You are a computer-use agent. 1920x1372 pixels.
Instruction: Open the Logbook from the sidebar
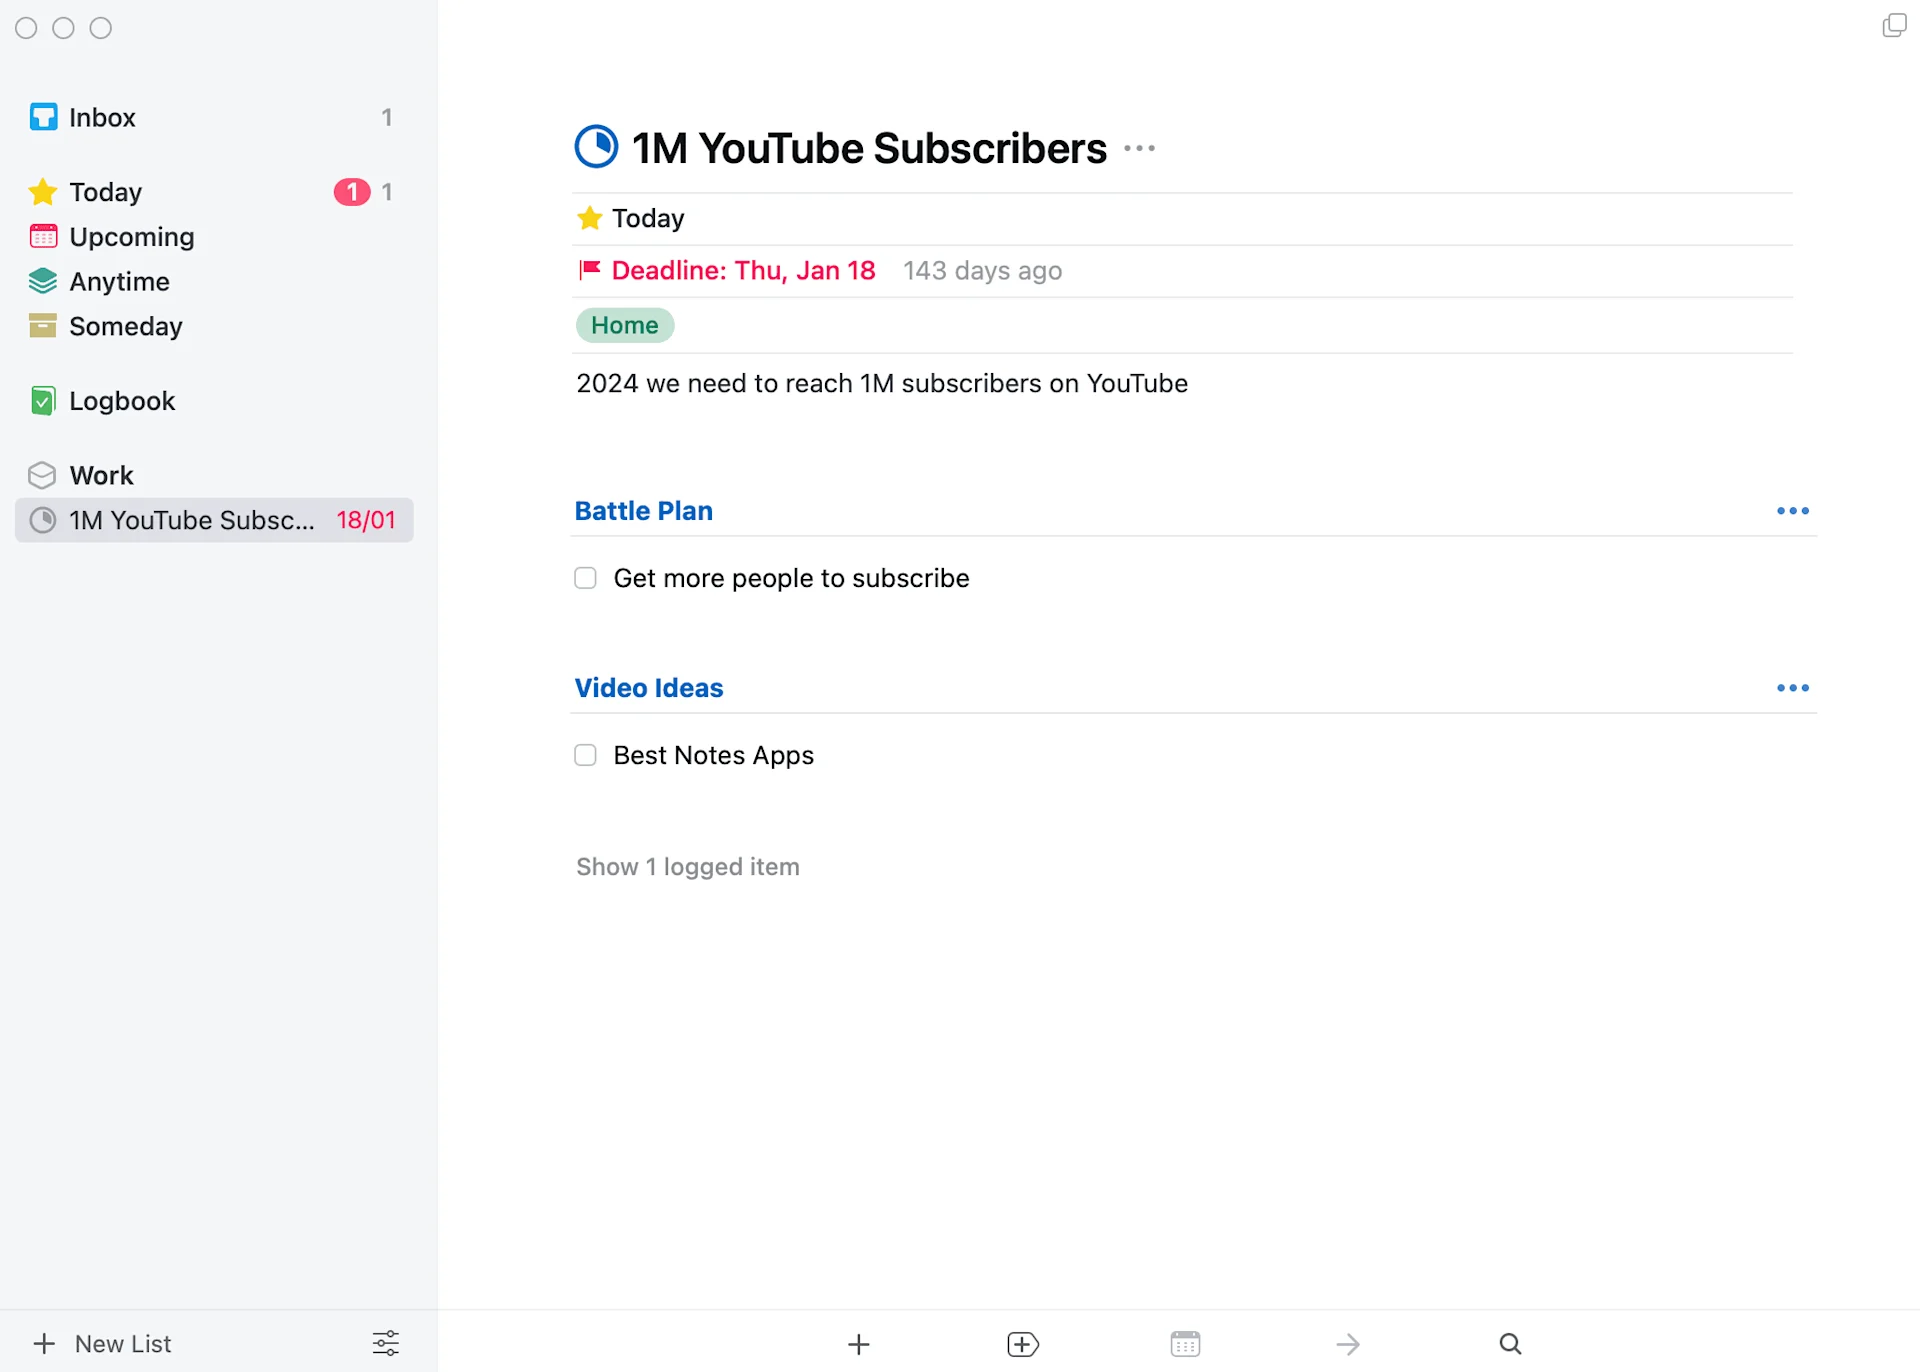(120, 400)
